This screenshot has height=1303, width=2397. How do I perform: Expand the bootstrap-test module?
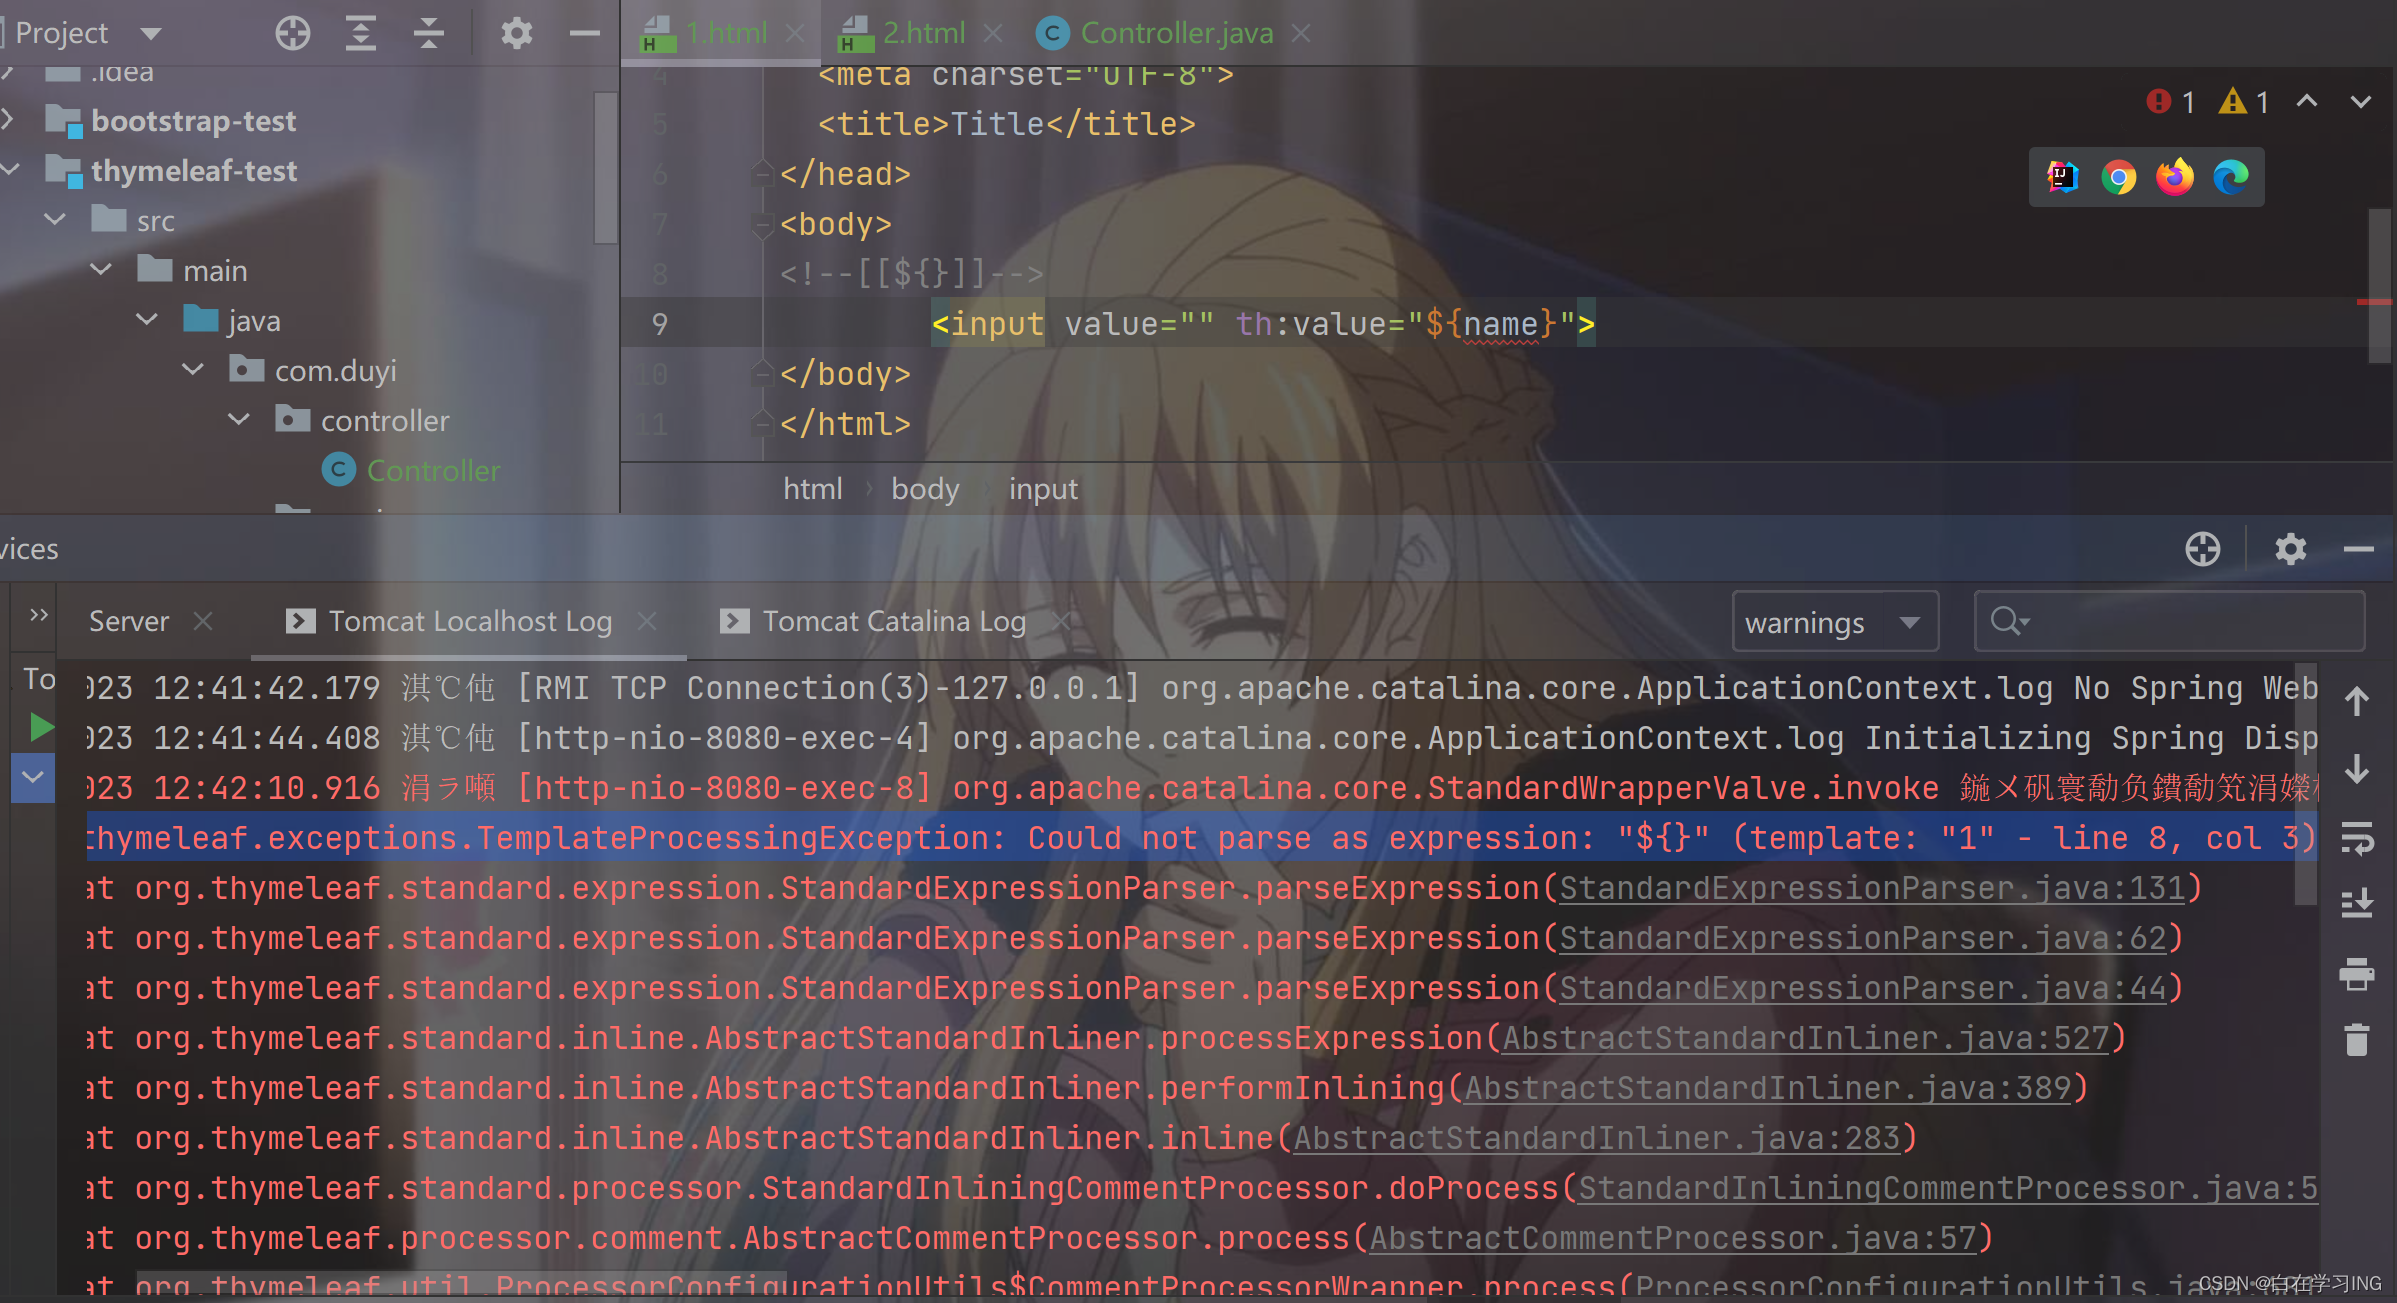pos(9,120)
